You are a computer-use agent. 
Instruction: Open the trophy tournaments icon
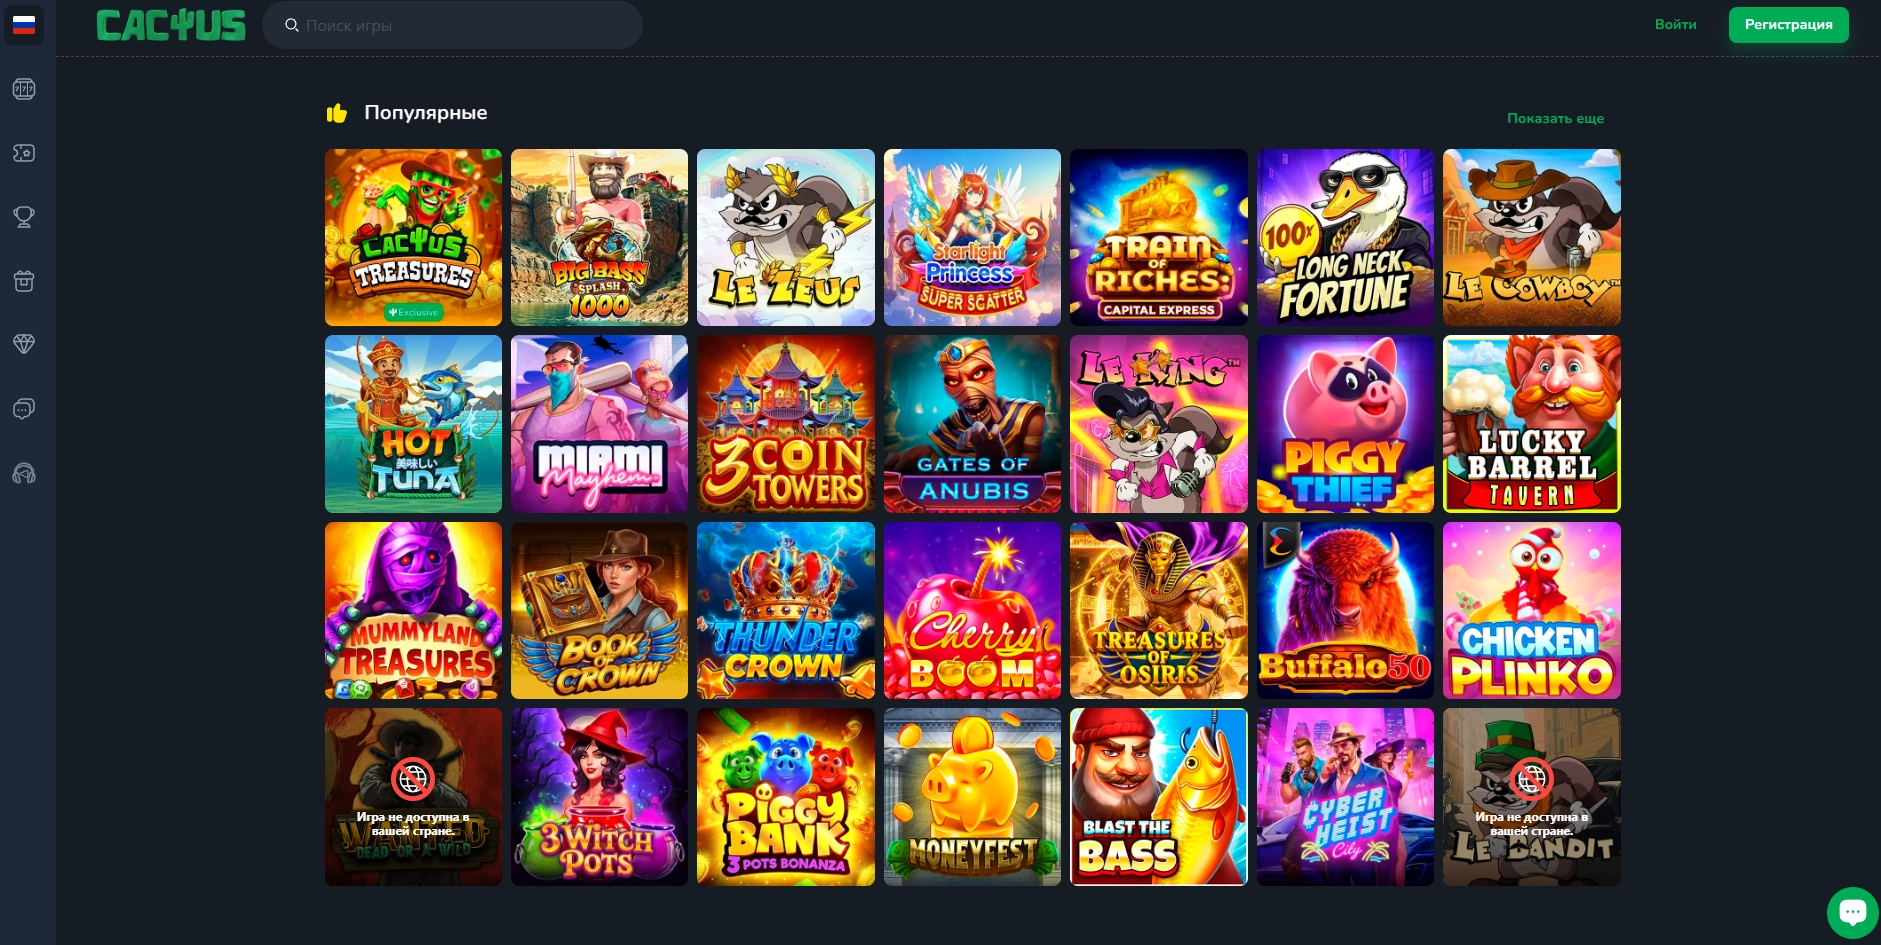point(24,217)
